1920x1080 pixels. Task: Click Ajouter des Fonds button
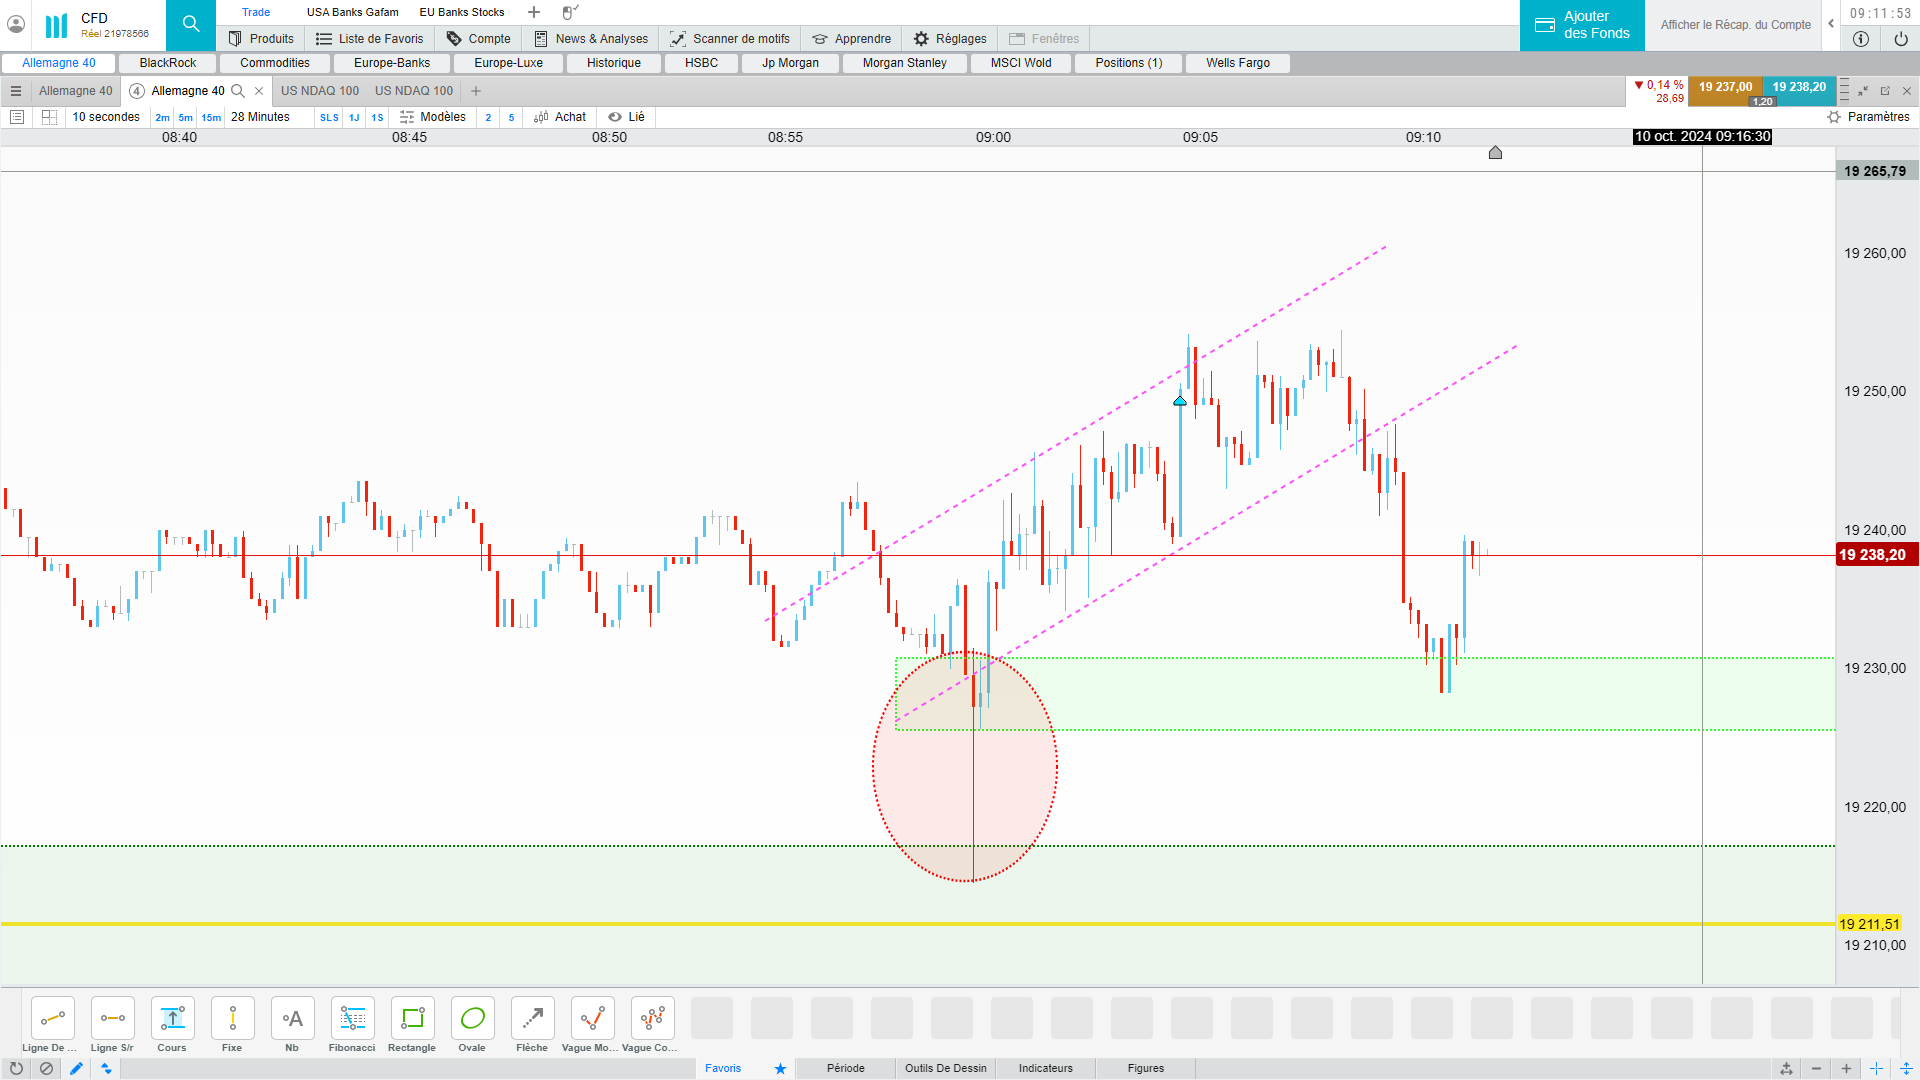tap(1582, 25)
